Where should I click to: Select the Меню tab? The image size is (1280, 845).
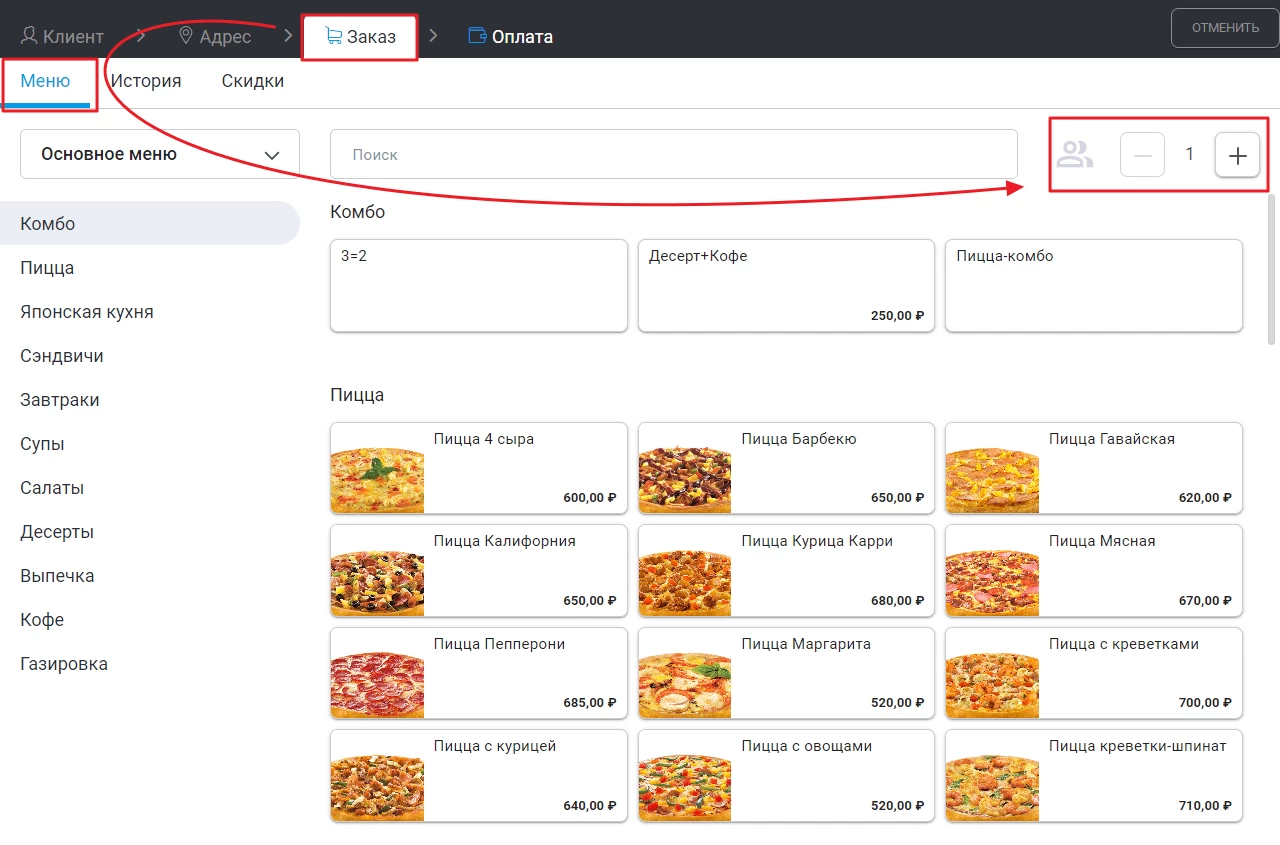click(x=46, y=81)
